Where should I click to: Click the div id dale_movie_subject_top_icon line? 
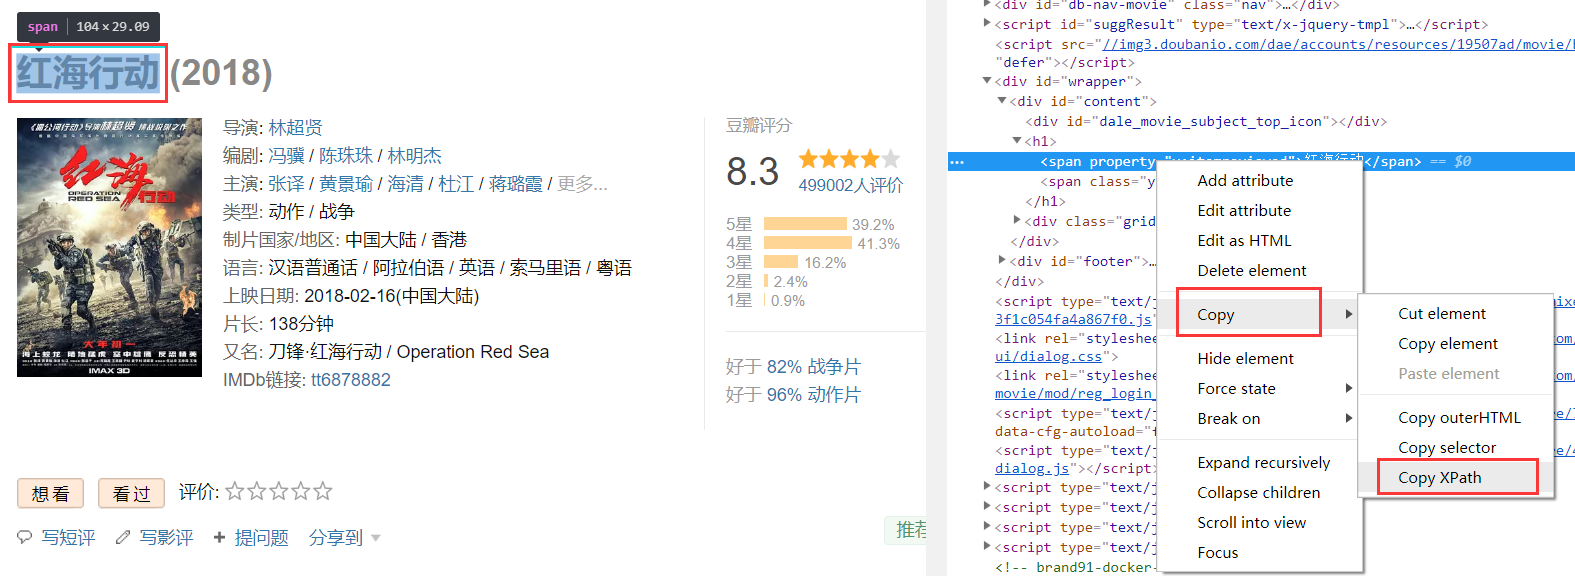coord(1205,121)
